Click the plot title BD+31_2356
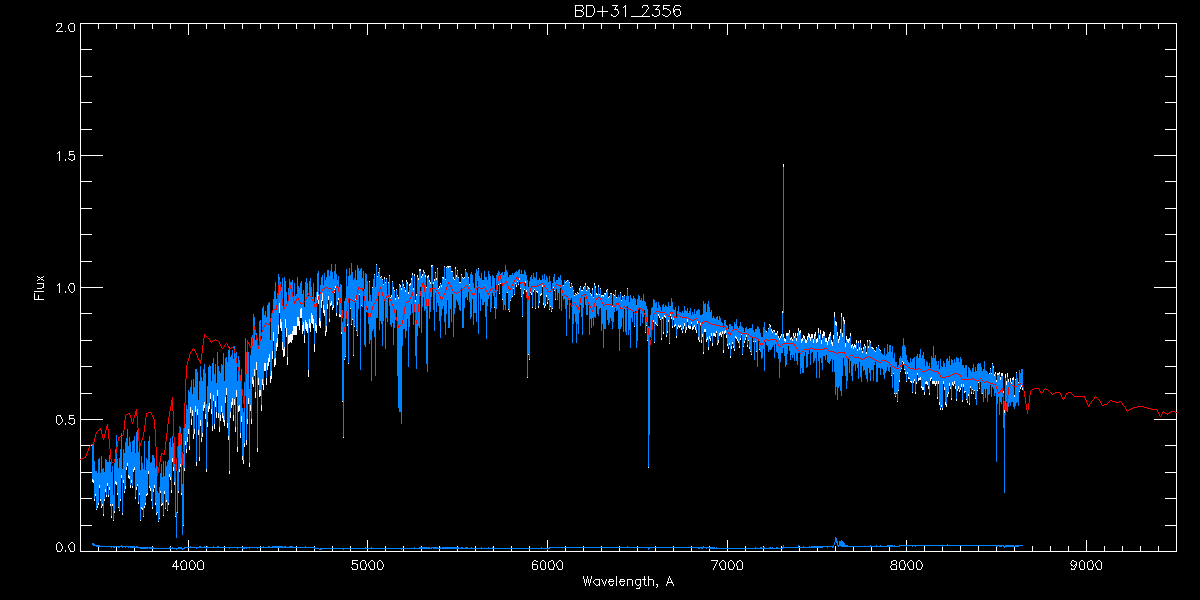 [x=628, y=11]
